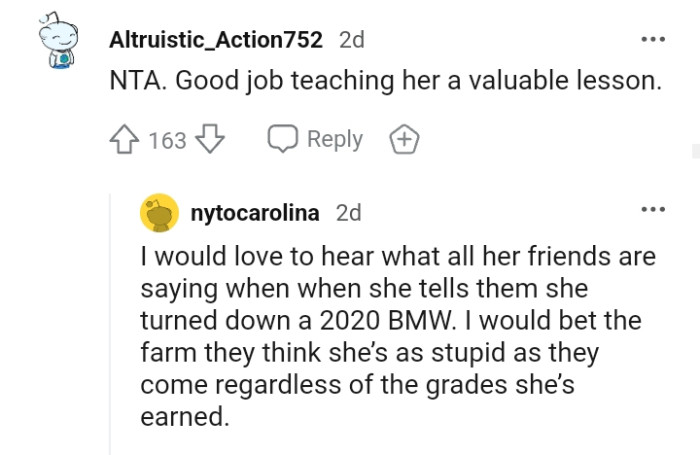
Task: Open more options for Altruistic_Action752's comment
Action: click(653, 39)
